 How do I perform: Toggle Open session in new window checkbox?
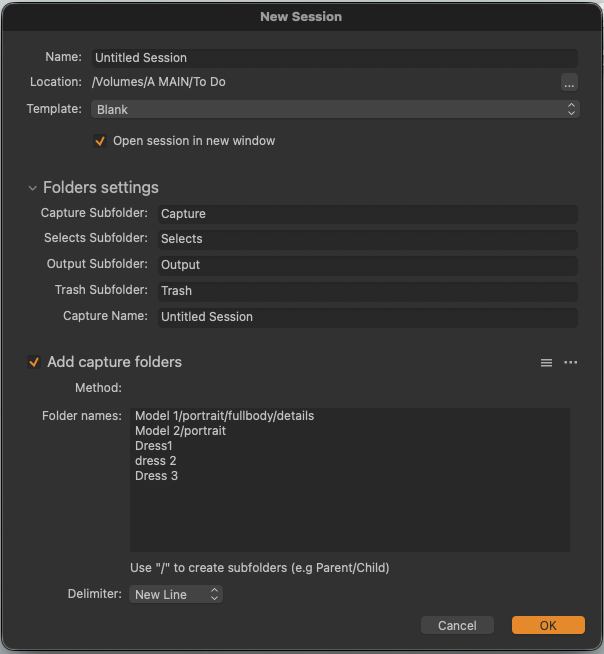[100, 141]
